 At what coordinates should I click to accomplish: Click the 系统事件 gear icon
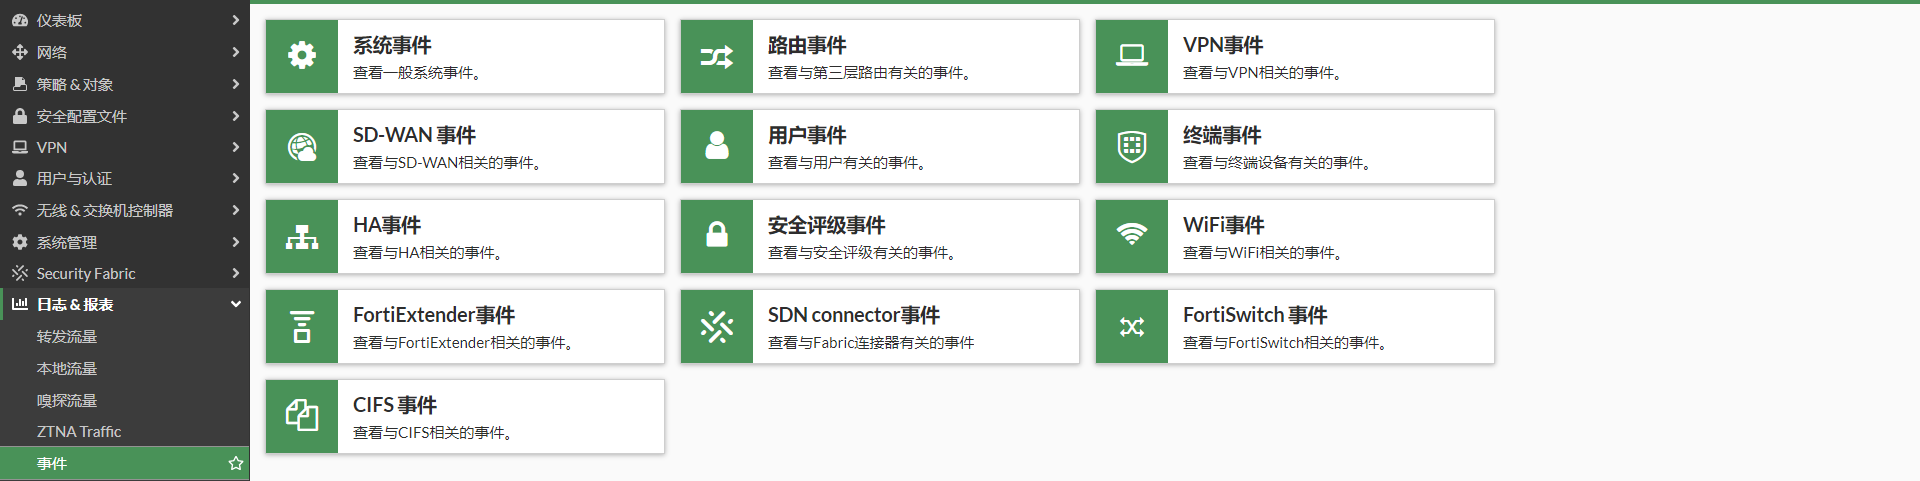coord(302,56)
